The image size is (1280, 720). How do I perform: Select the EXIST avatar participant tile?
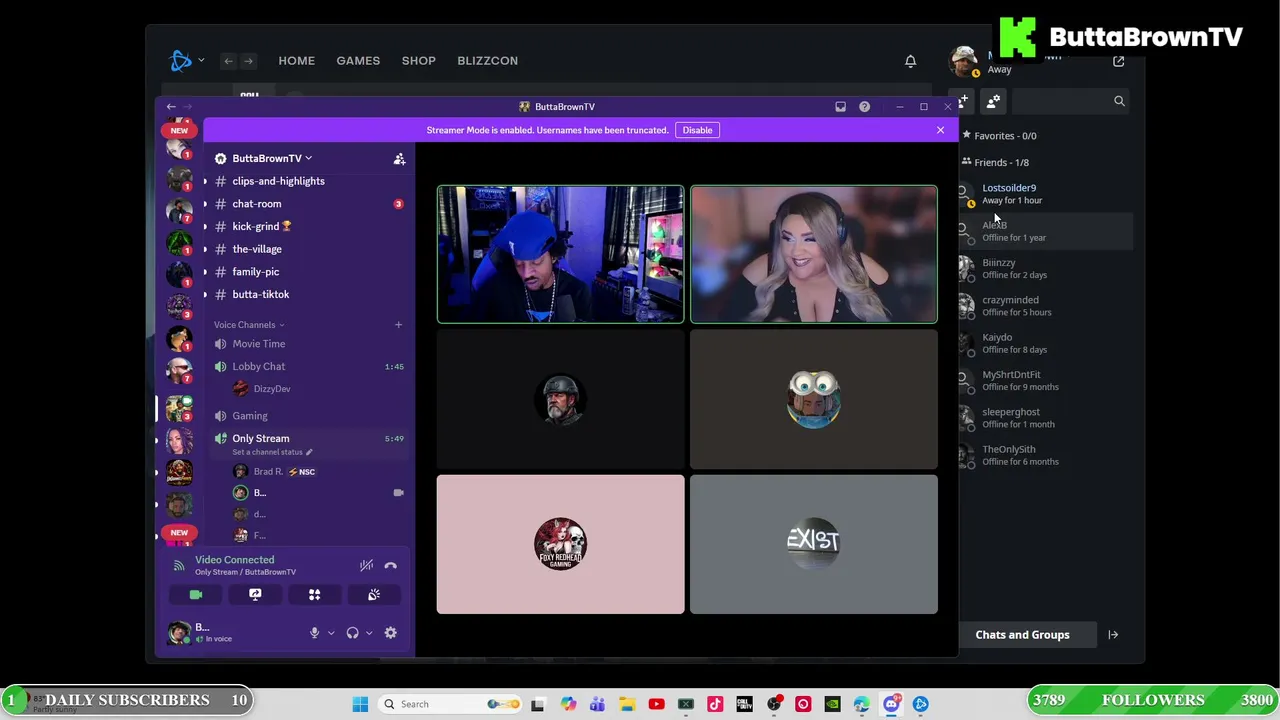click(814, 544)
